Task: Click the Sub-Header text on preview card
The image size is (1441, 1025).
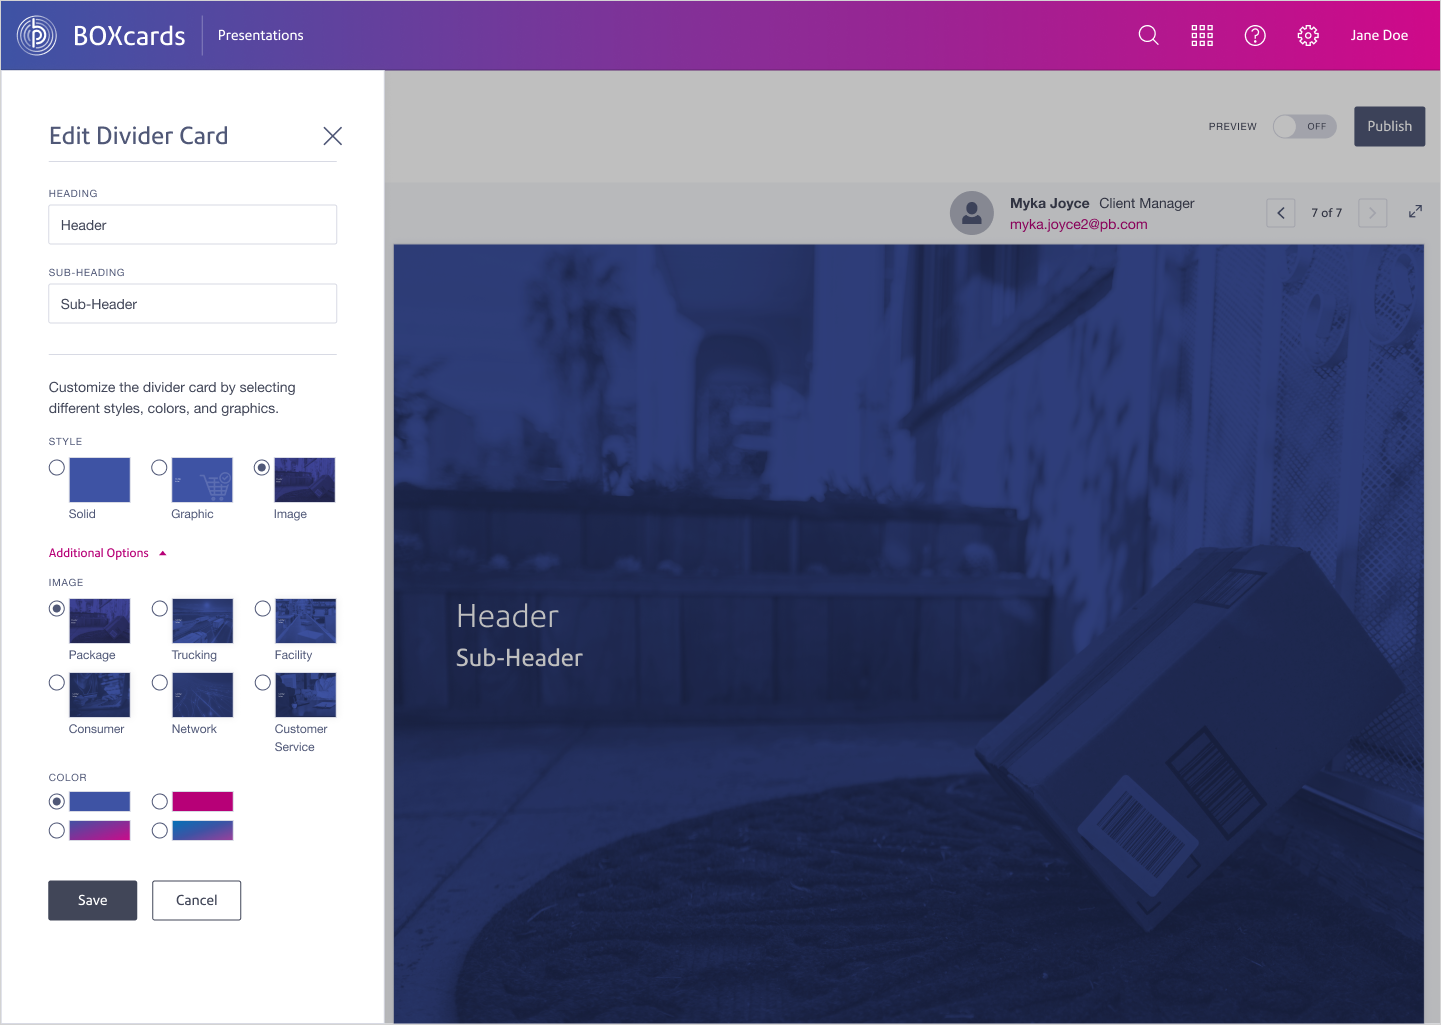Action: pos(519,658)
